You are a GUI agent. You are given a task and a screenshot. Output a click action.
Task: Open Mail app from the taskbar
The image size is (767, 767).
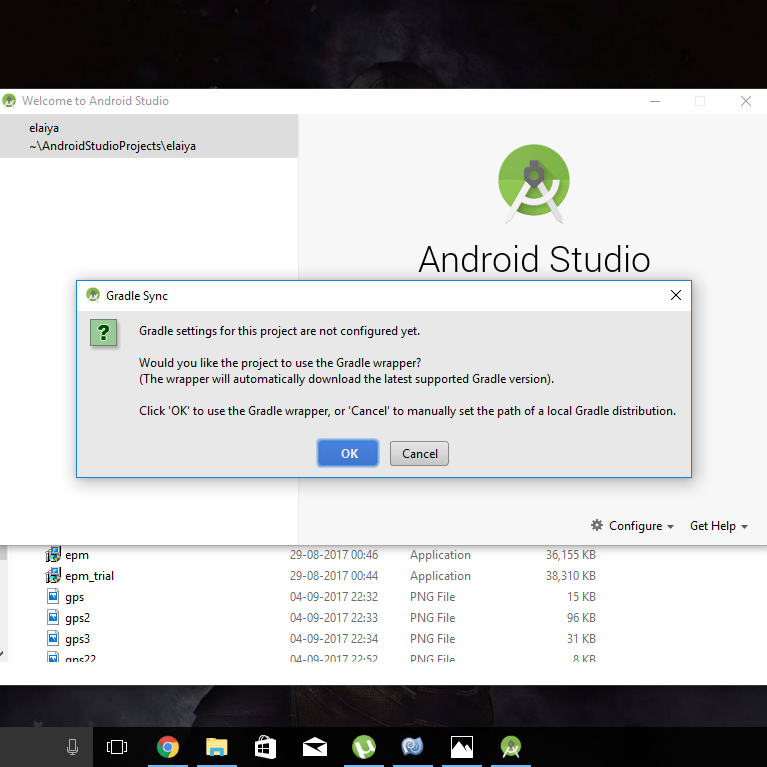[315, 747]
